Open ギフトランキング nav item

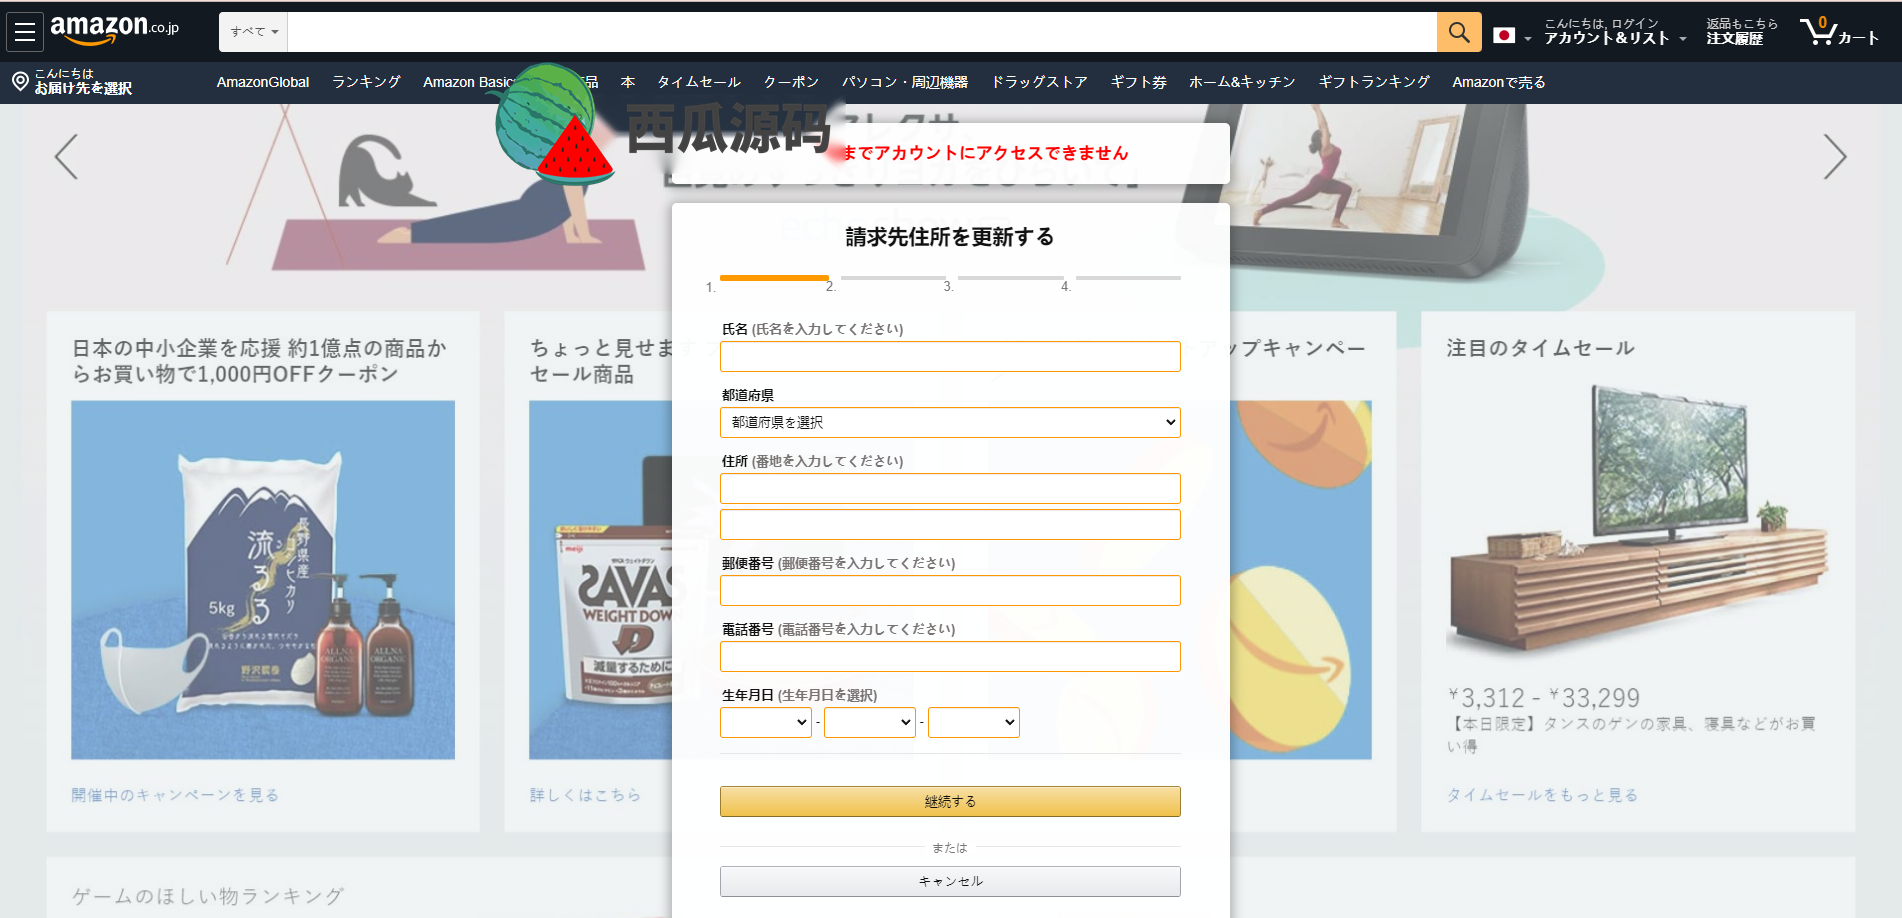pos(1374,82)
